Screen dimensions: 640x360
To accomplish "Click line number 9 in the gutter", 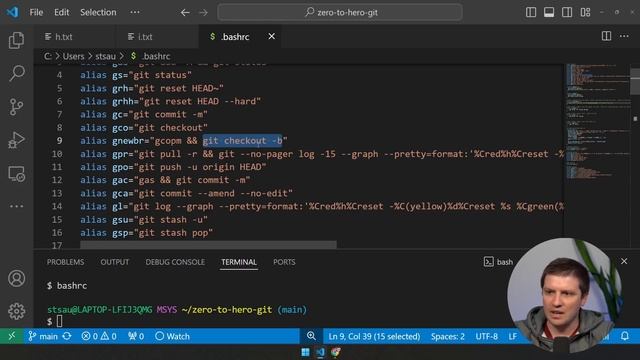I will click(x=60, y=141).
